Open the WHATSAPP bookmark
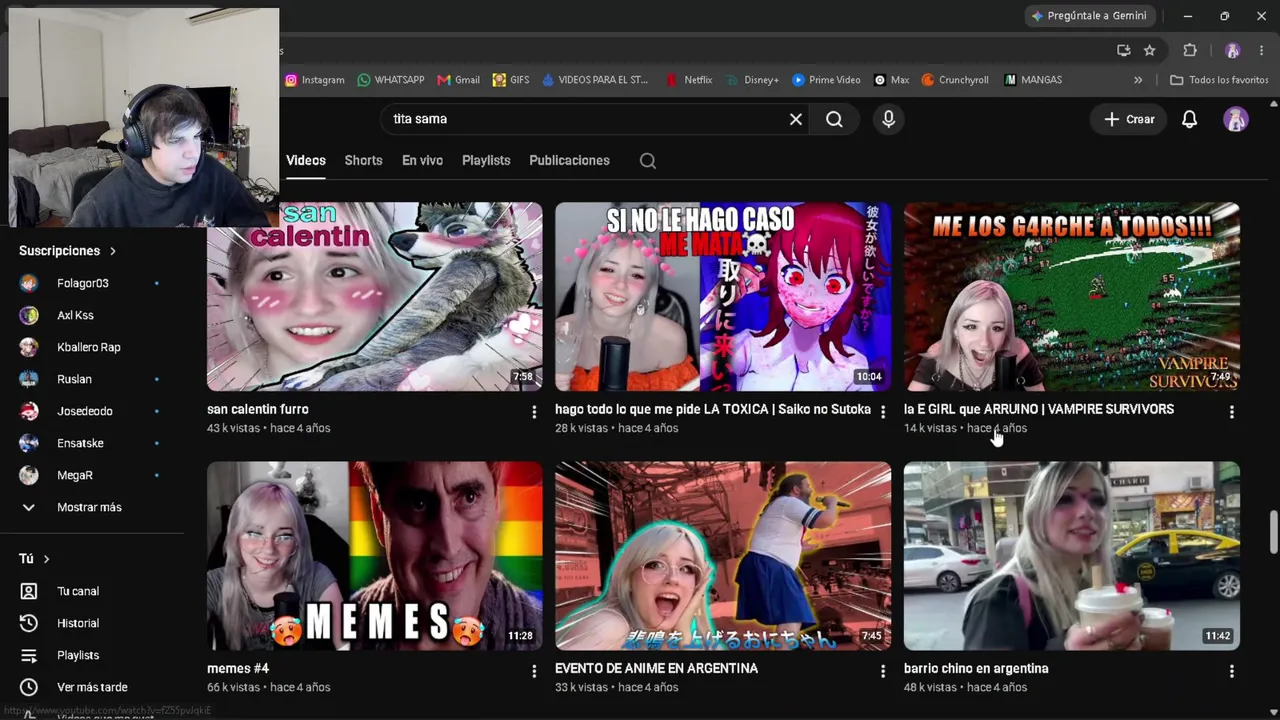Screen dimensions: 1280x720 (390, 80)
